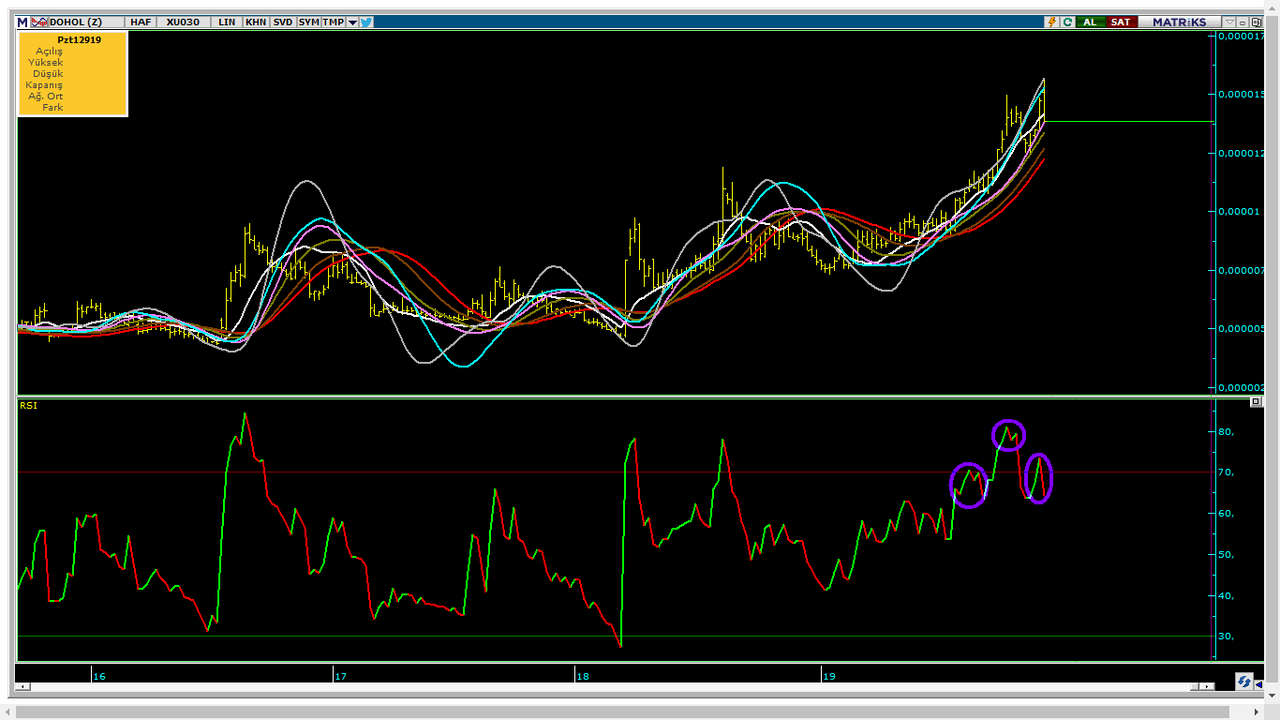Click the price scale value 0,00001 midway

click(1239, 211)
